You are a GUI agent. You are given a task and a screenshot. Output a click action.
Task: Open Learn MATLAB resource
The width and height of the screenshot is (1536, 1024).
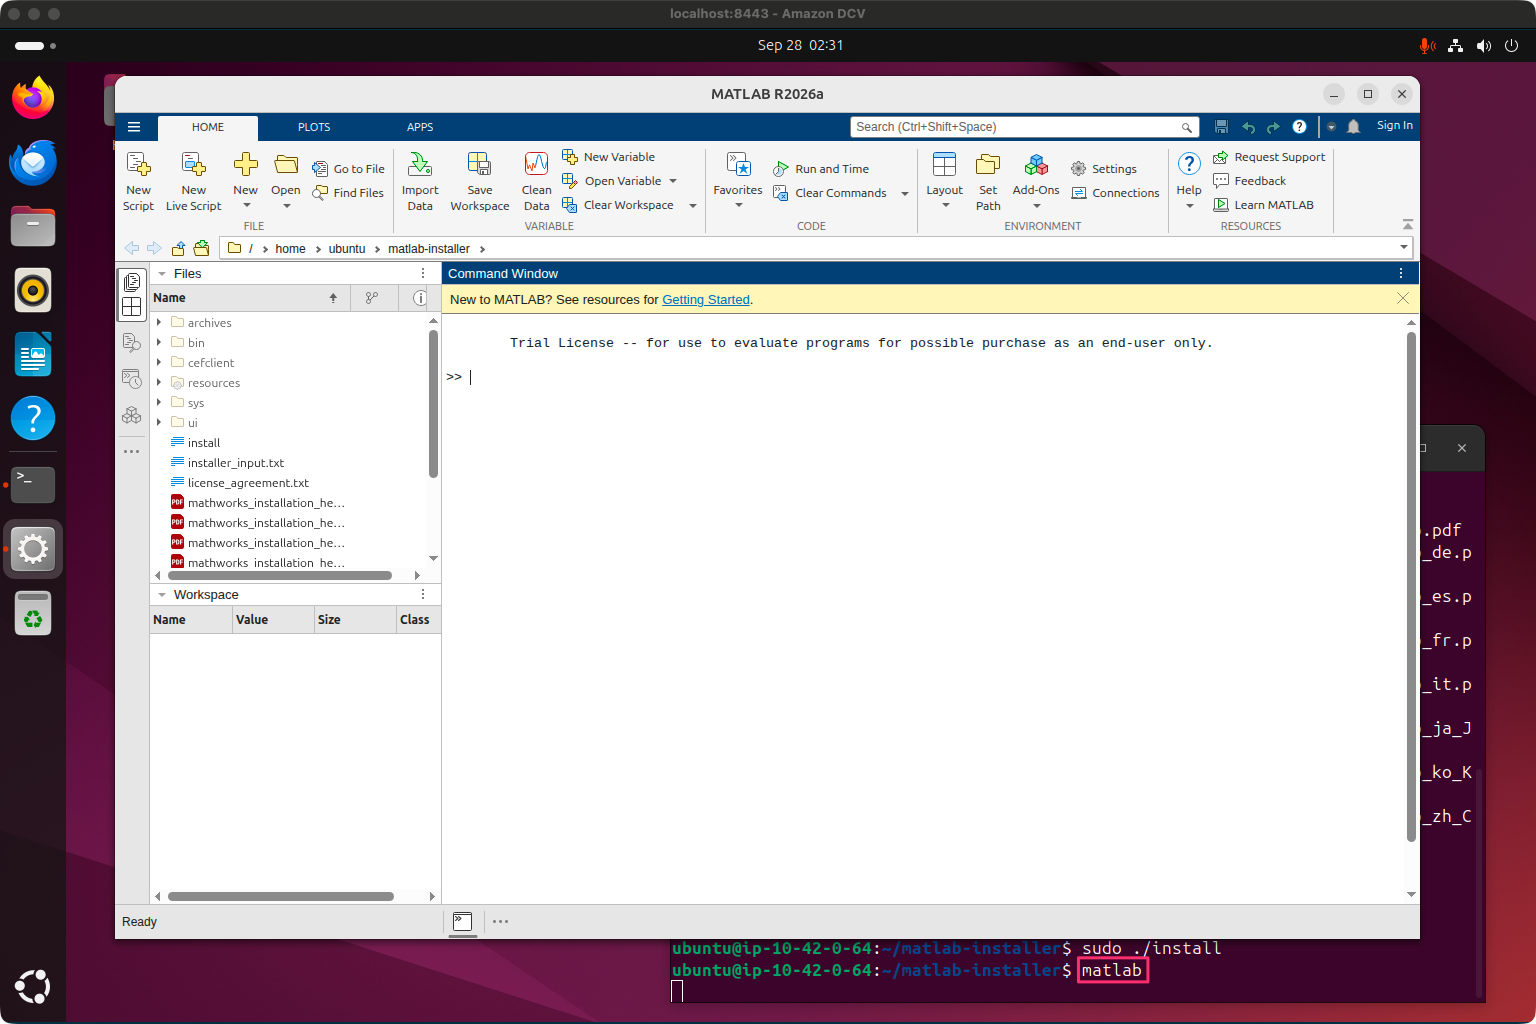[1263, 205]
